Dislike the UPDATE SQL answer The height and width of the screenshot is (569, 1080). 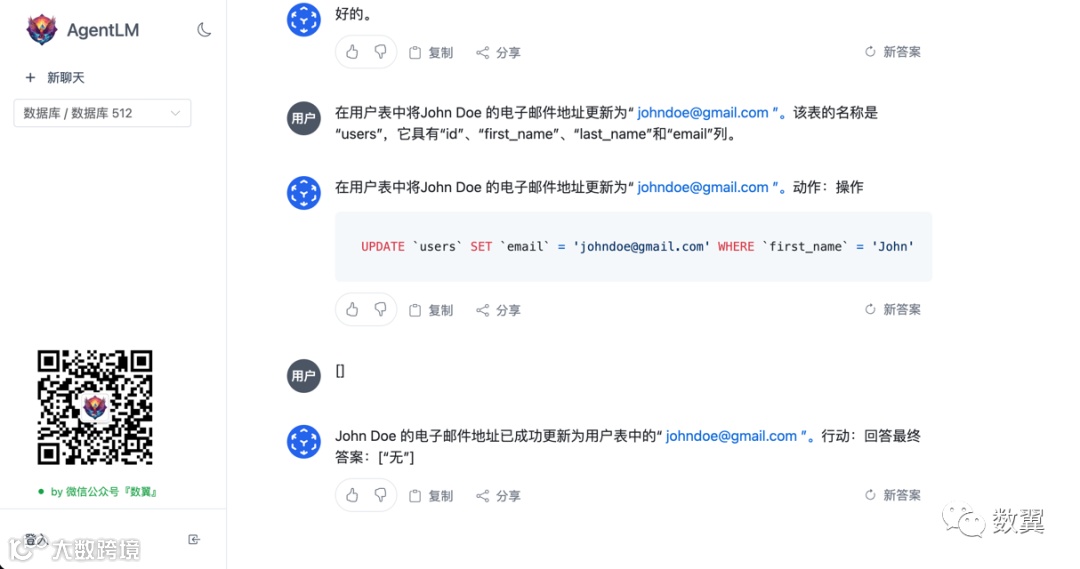(380, 309)
